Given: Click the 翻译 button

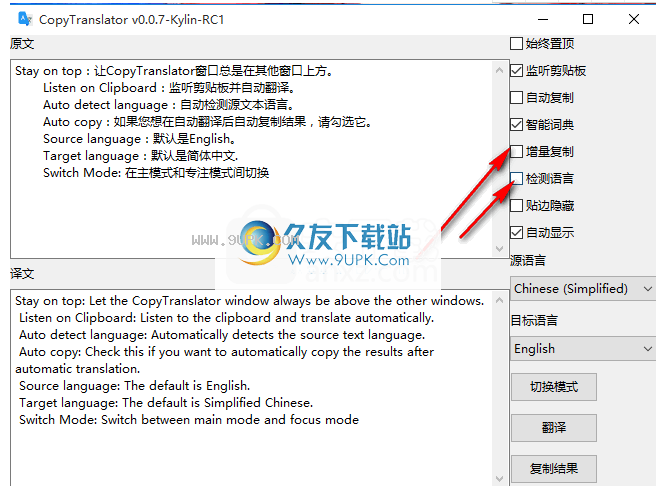Looking at the screenshot, I should (554, 428).
